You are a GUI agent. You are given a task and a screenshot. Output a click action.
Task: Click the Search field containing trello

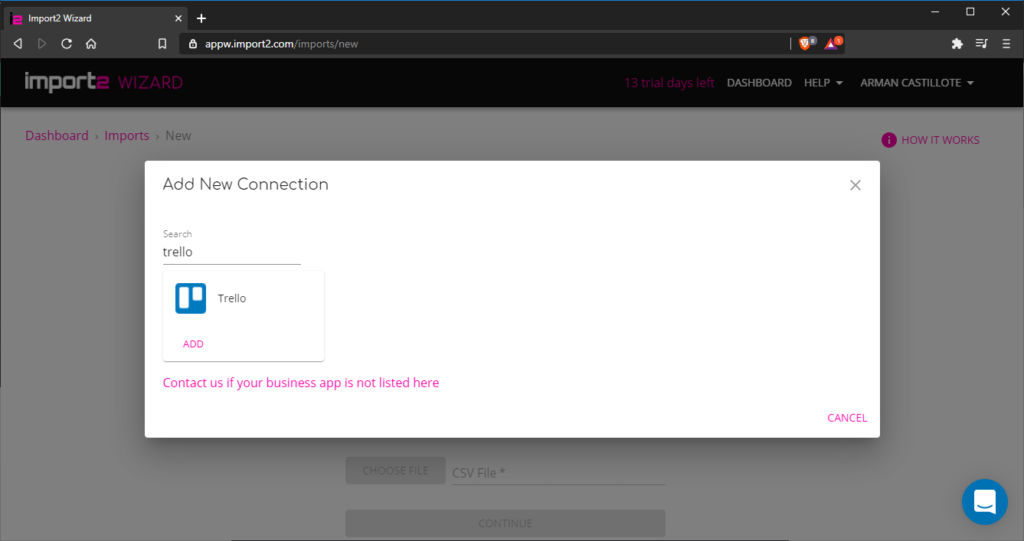[x=231, y=252]
